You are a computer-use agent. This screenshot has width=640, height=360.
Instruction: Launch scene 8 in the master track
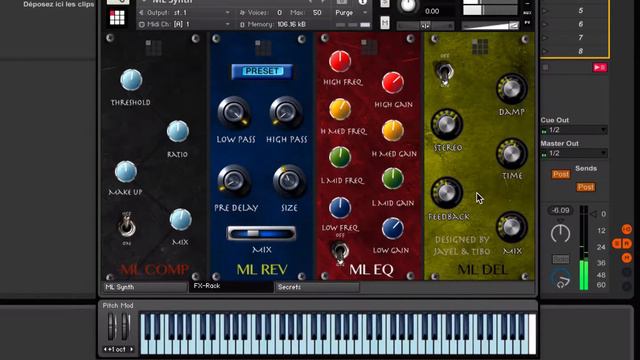pyautogui.click(x=546, y=51)
